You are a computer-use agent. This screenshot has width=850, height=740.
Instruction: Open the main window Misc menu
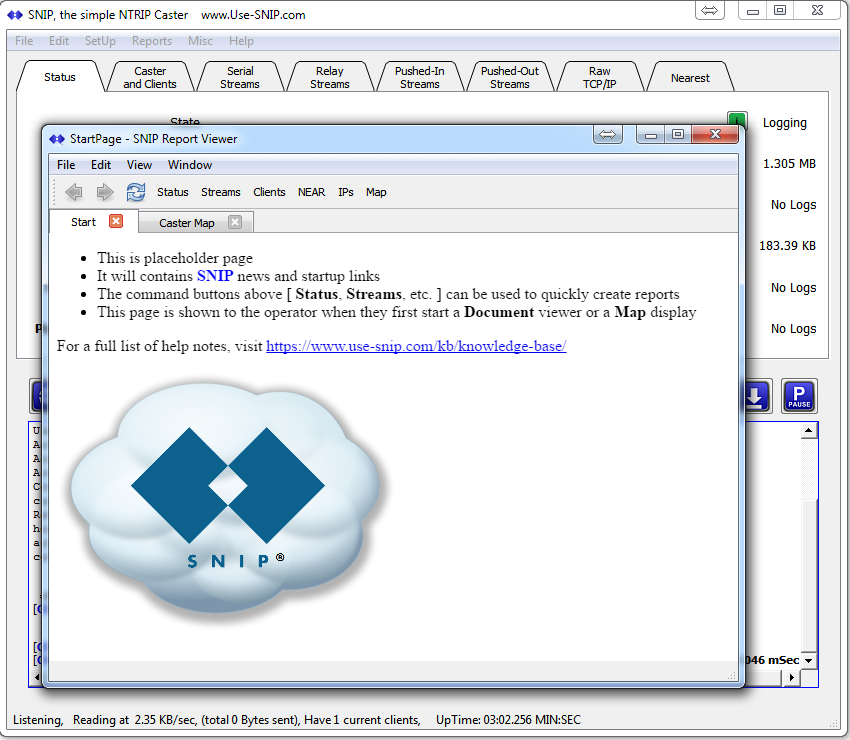coord(200,41)
